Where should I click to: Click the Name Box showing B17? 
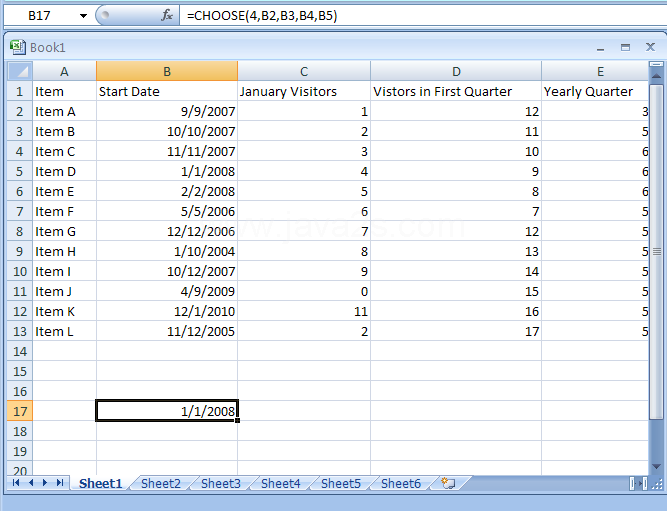pyautogui.click(x=39, y=16)
